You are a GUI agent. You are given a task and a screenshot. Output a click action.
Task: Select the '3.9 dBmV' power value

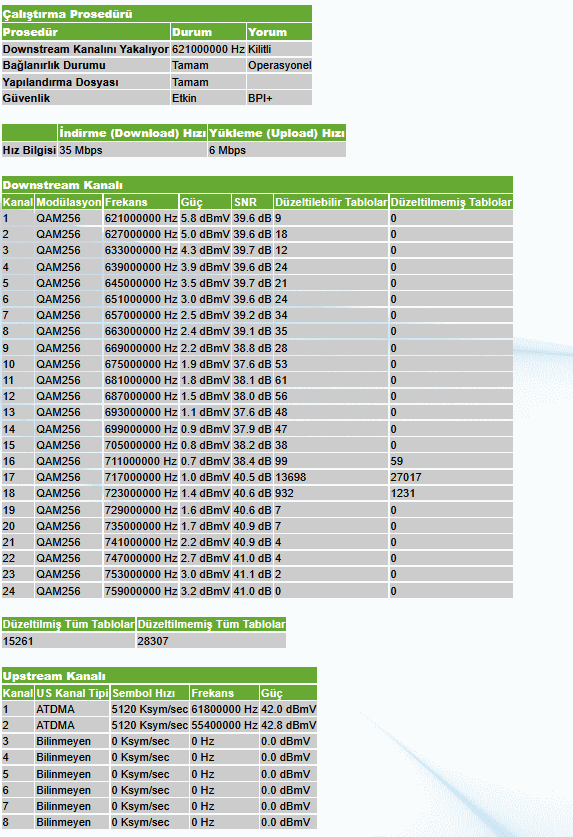pos(205,267)
